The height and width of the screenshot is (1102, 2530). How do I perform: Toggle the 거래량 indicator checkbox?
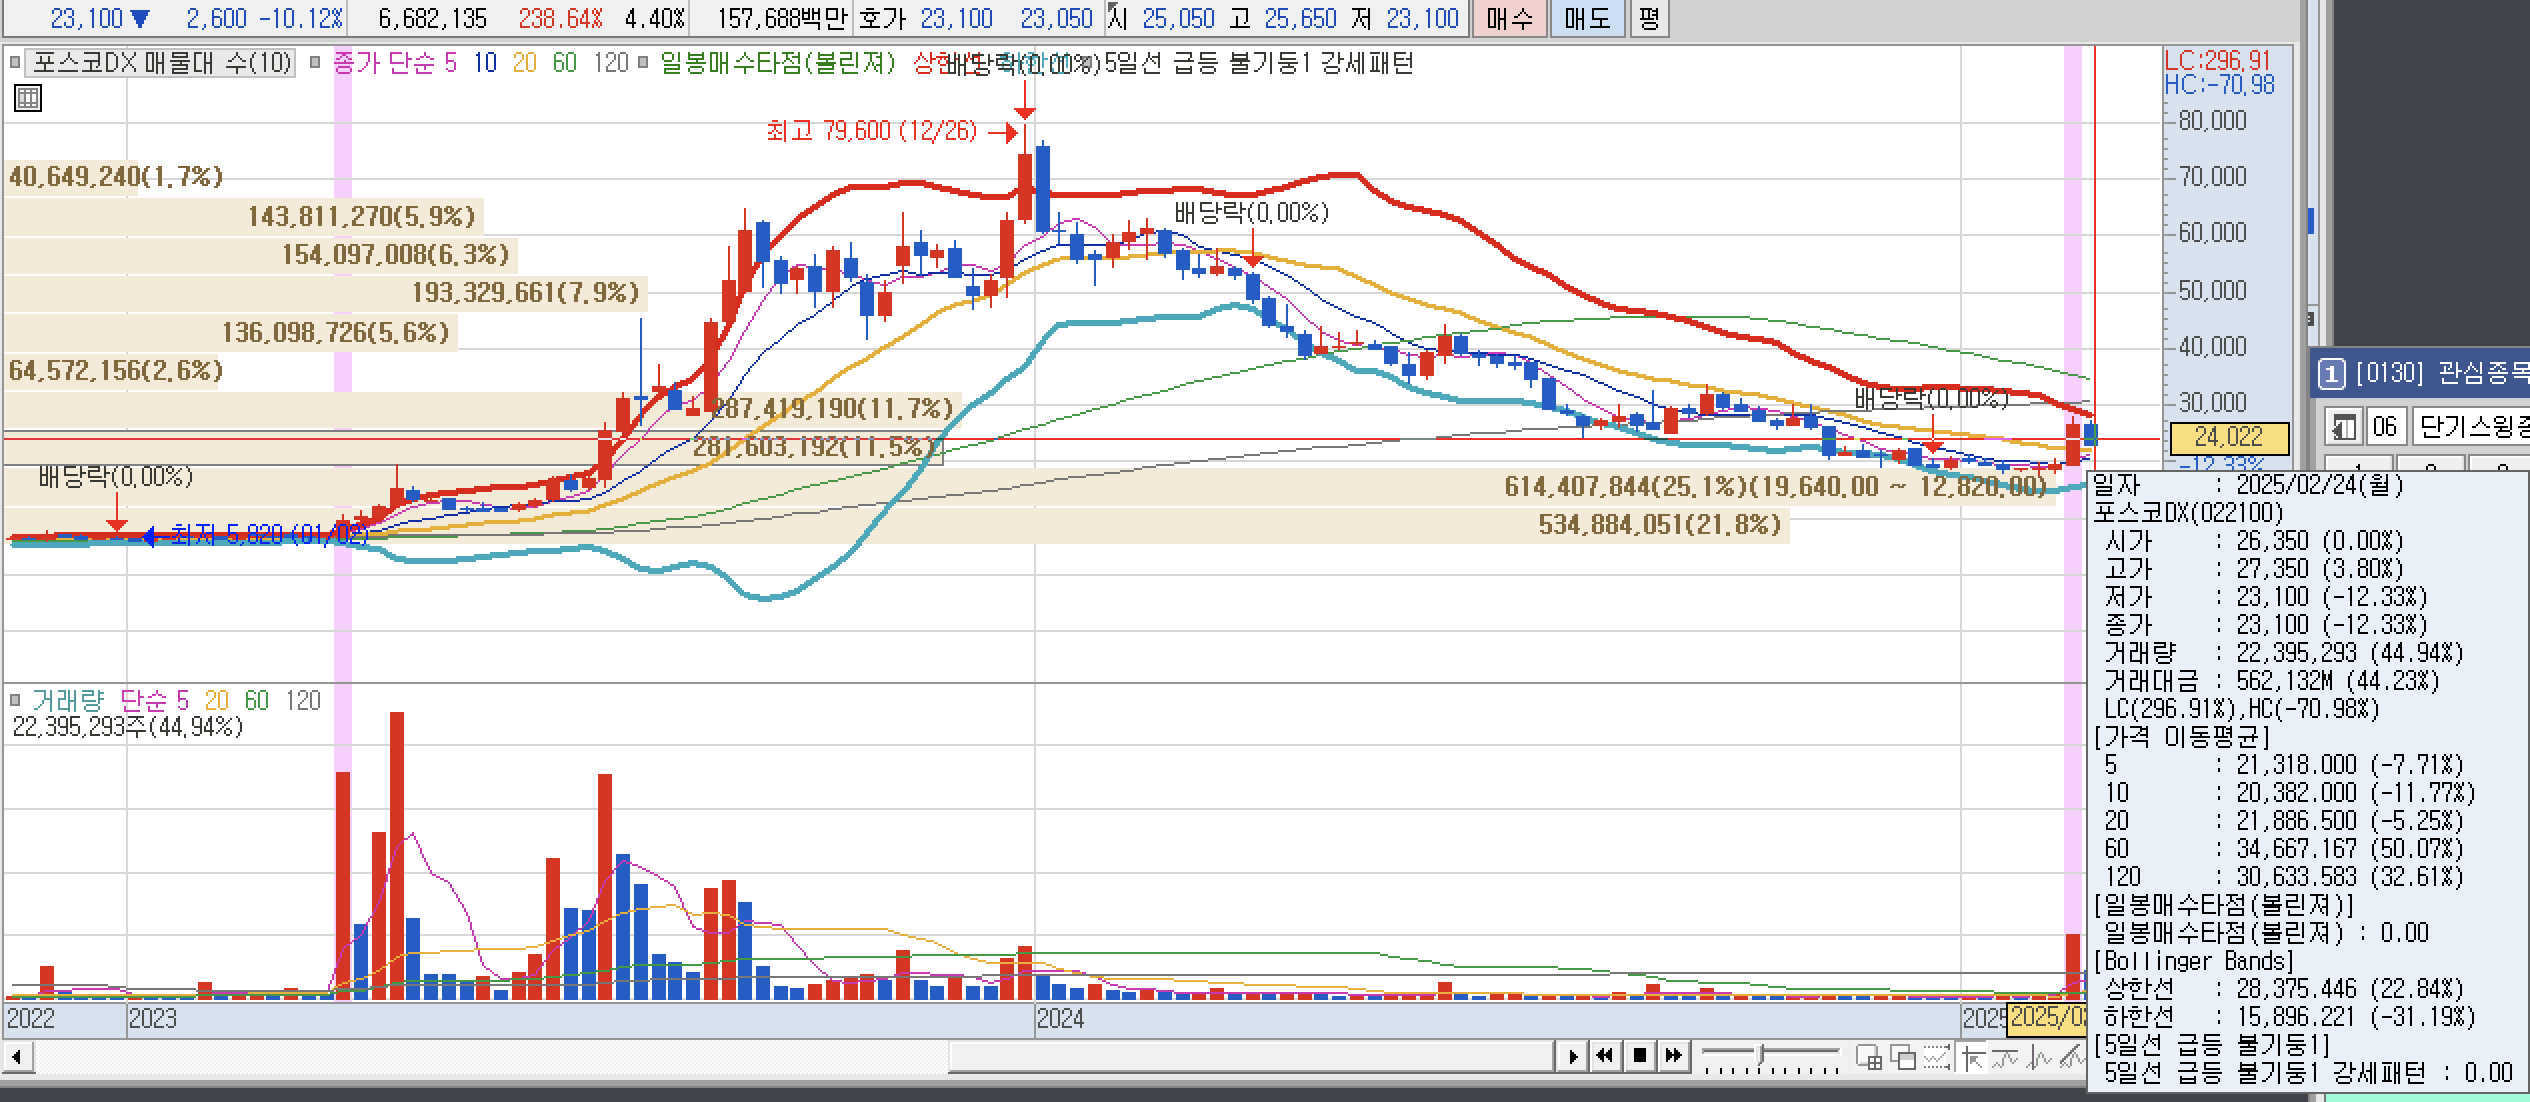coord(15,700)
